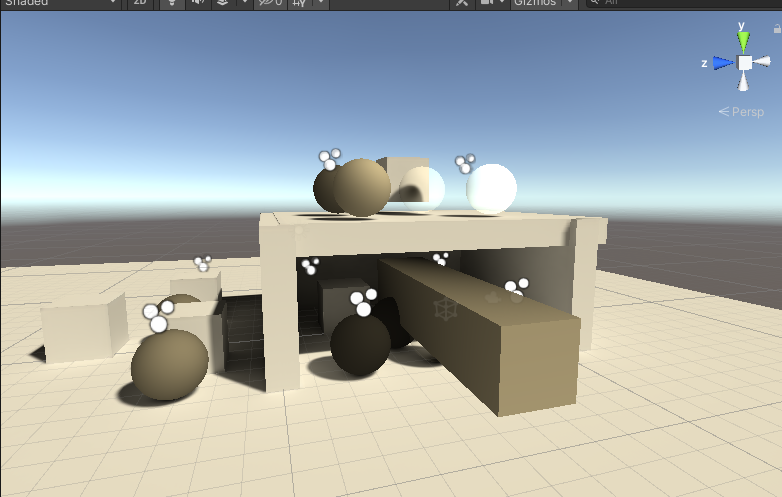This screenshot has height=497, width=782.
Task: Expand the dropdown arrow beside Gizmos
Action: tap(570, 3)
